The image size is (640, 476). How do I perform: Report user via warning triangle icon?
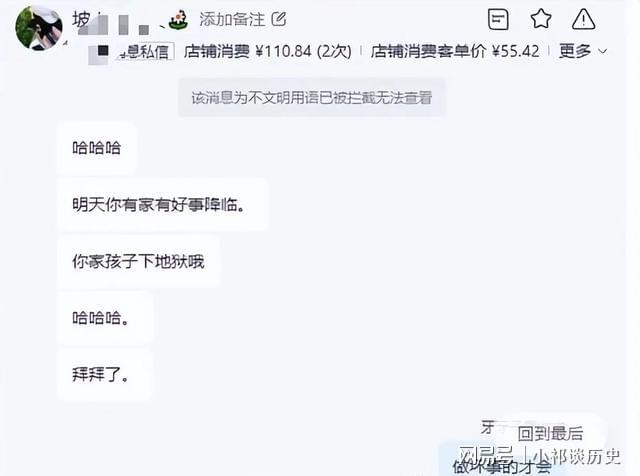tap(583, 19)
